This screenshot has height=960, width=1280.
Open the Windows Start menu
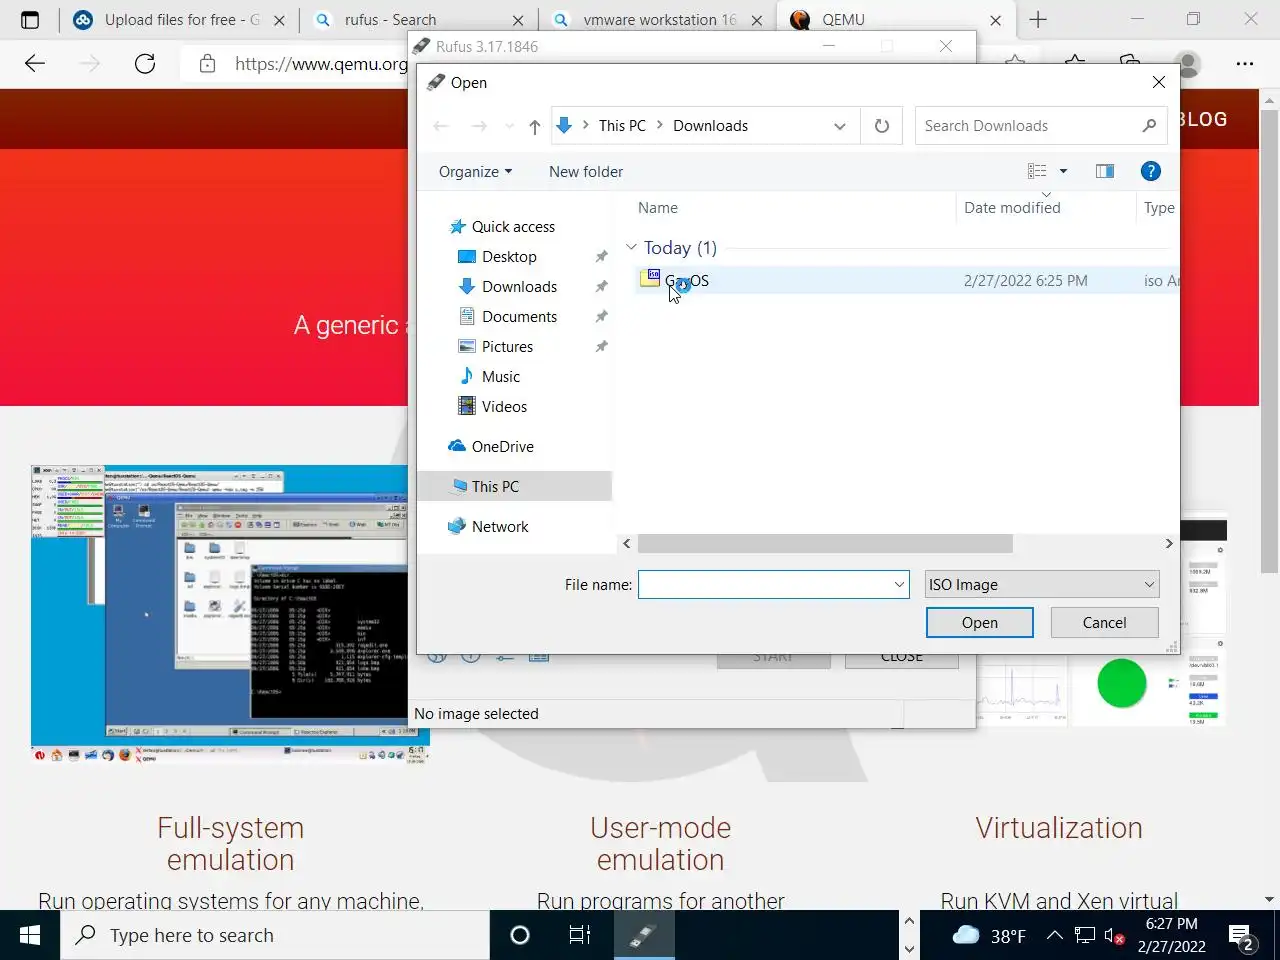pos(30,935)
